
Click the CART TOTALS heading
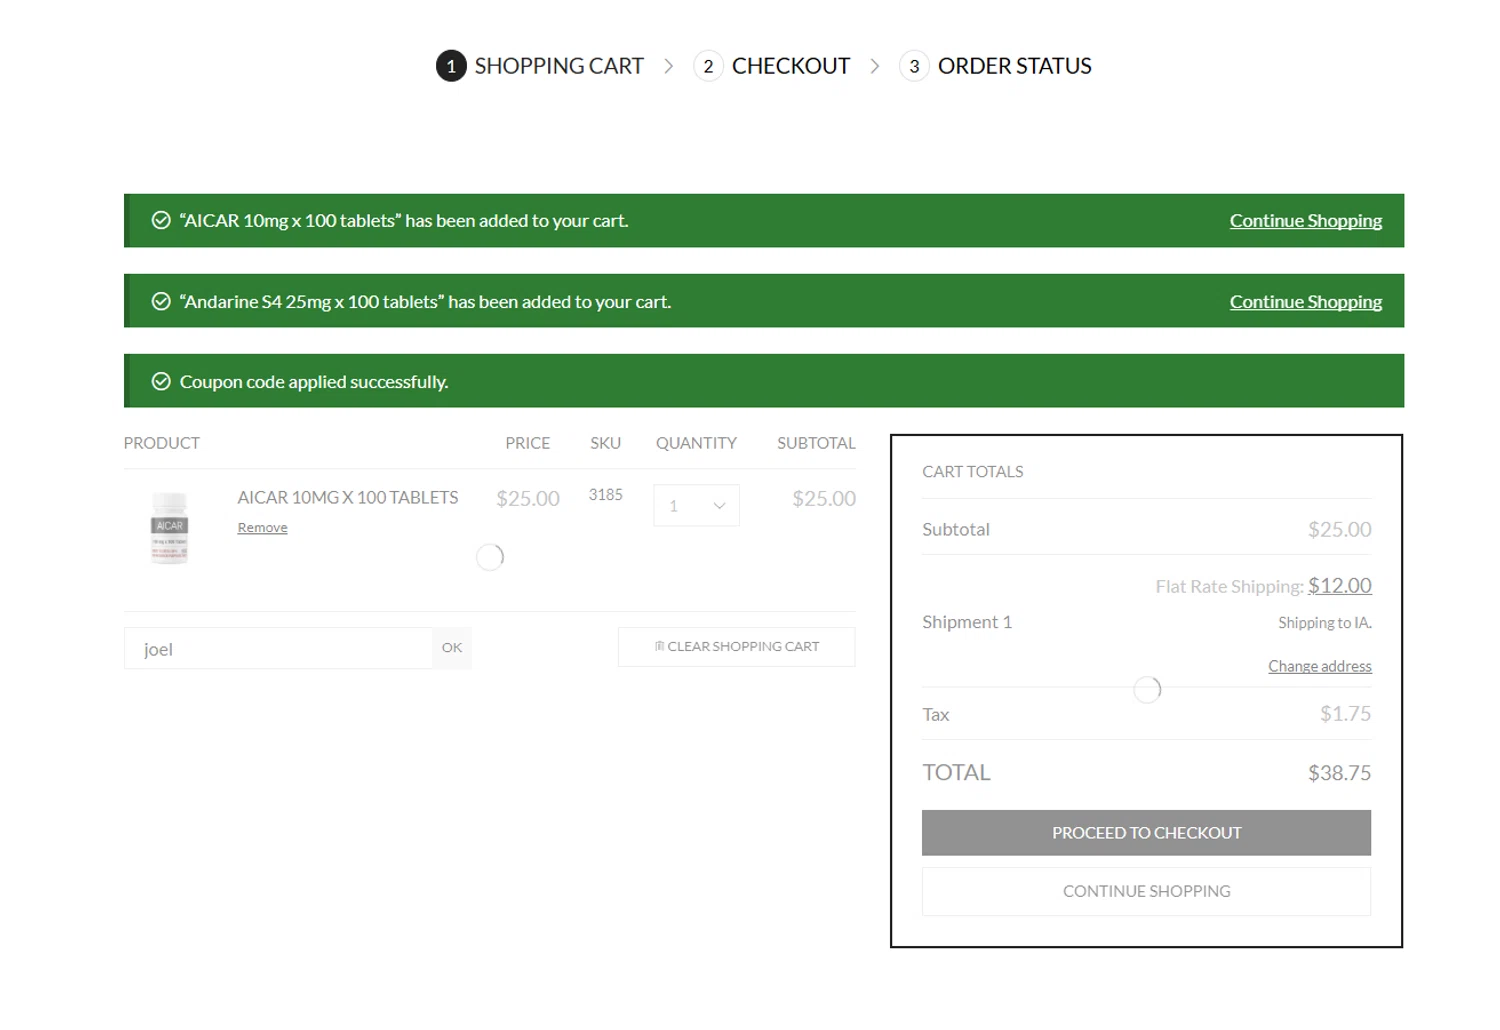(x=973, y=471)
